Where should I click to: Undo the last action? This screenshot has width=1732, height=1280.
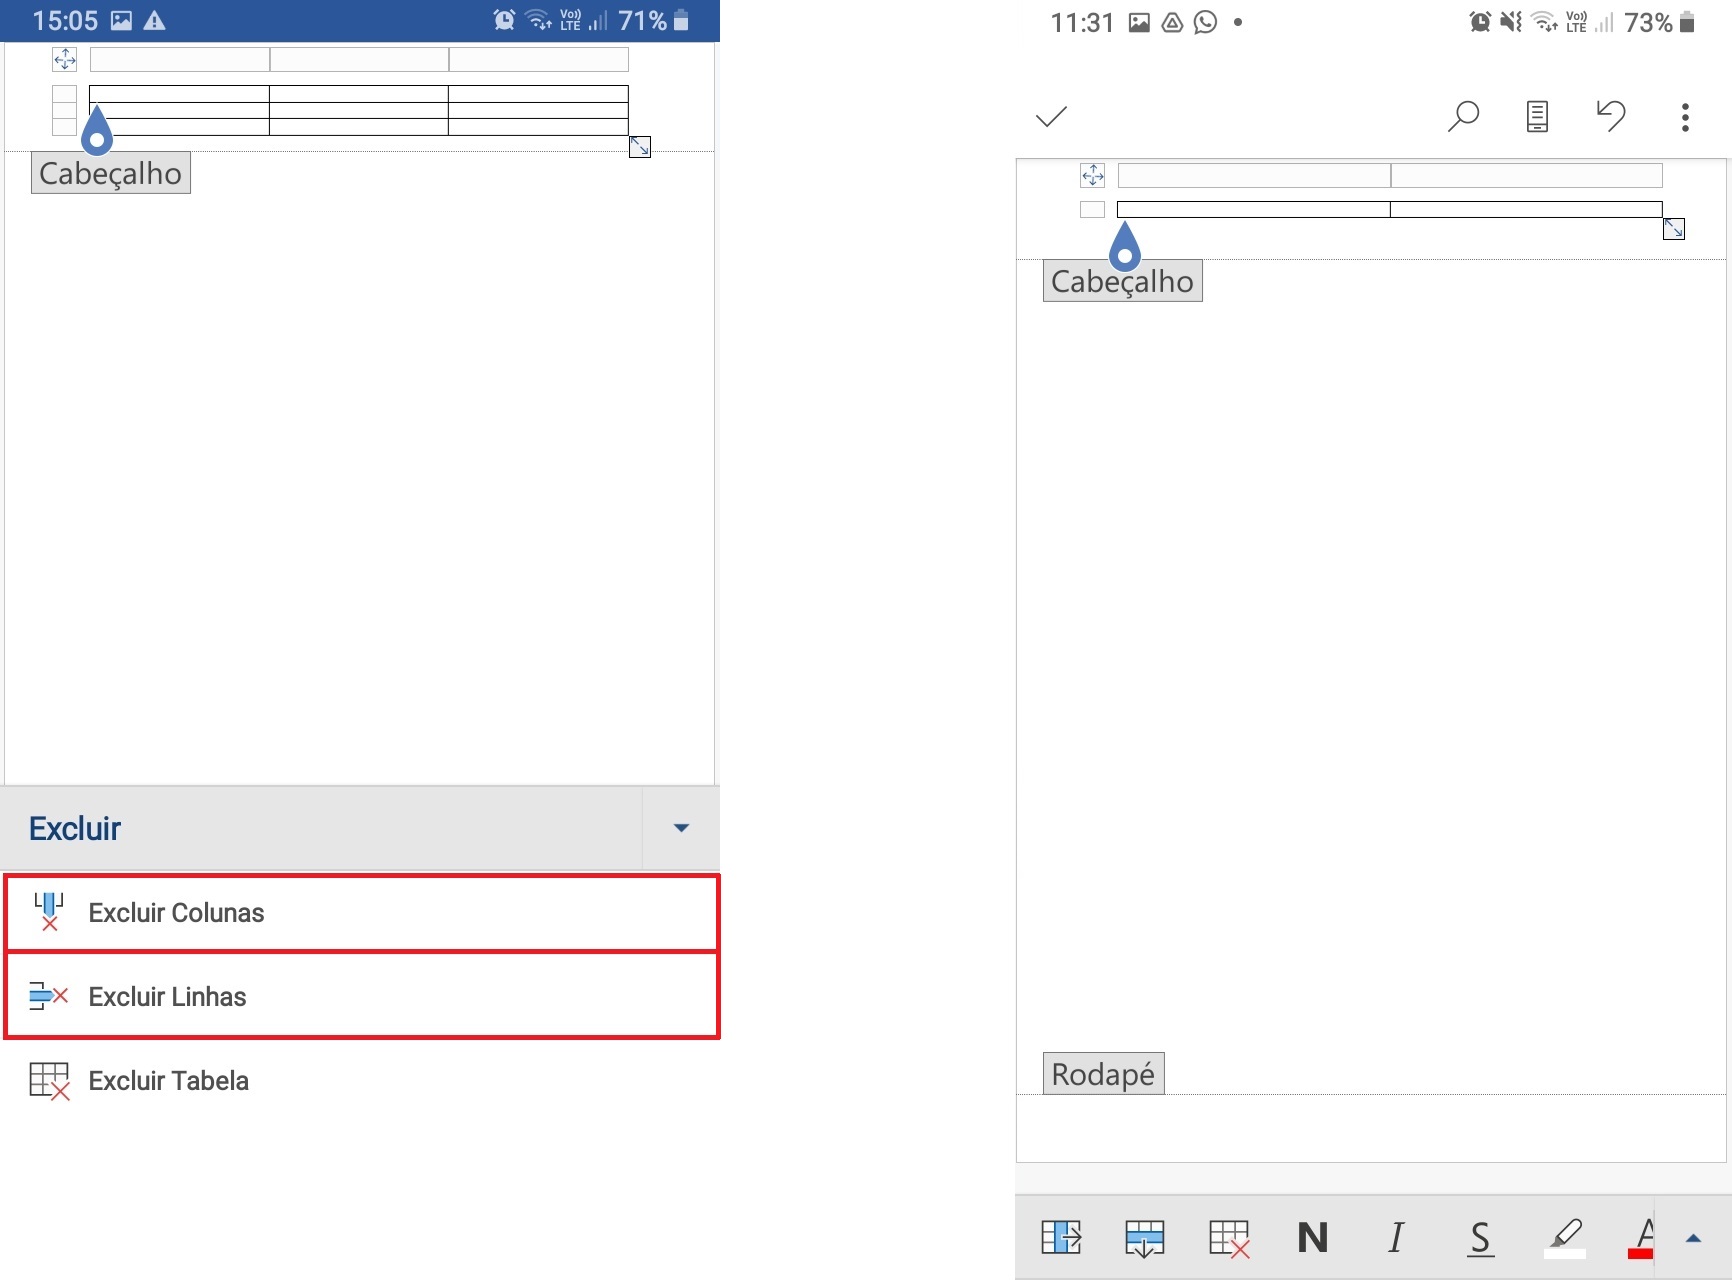[x=1611, y=117]
